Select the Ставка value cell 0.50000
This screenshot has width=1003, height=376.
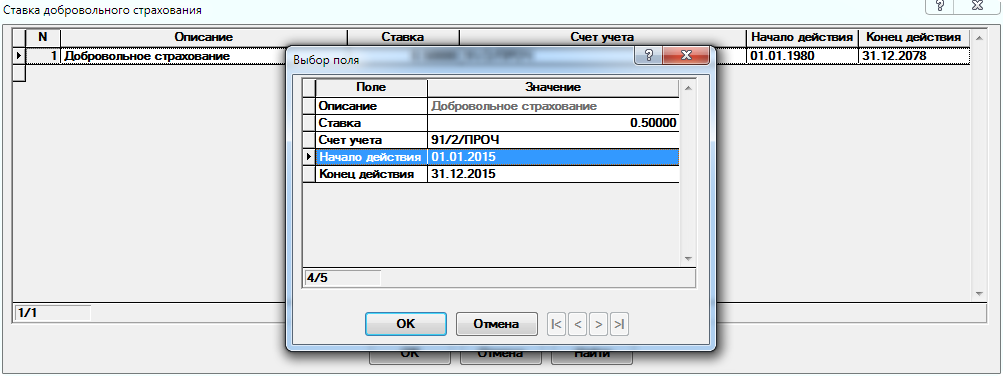tap(553, 123)
